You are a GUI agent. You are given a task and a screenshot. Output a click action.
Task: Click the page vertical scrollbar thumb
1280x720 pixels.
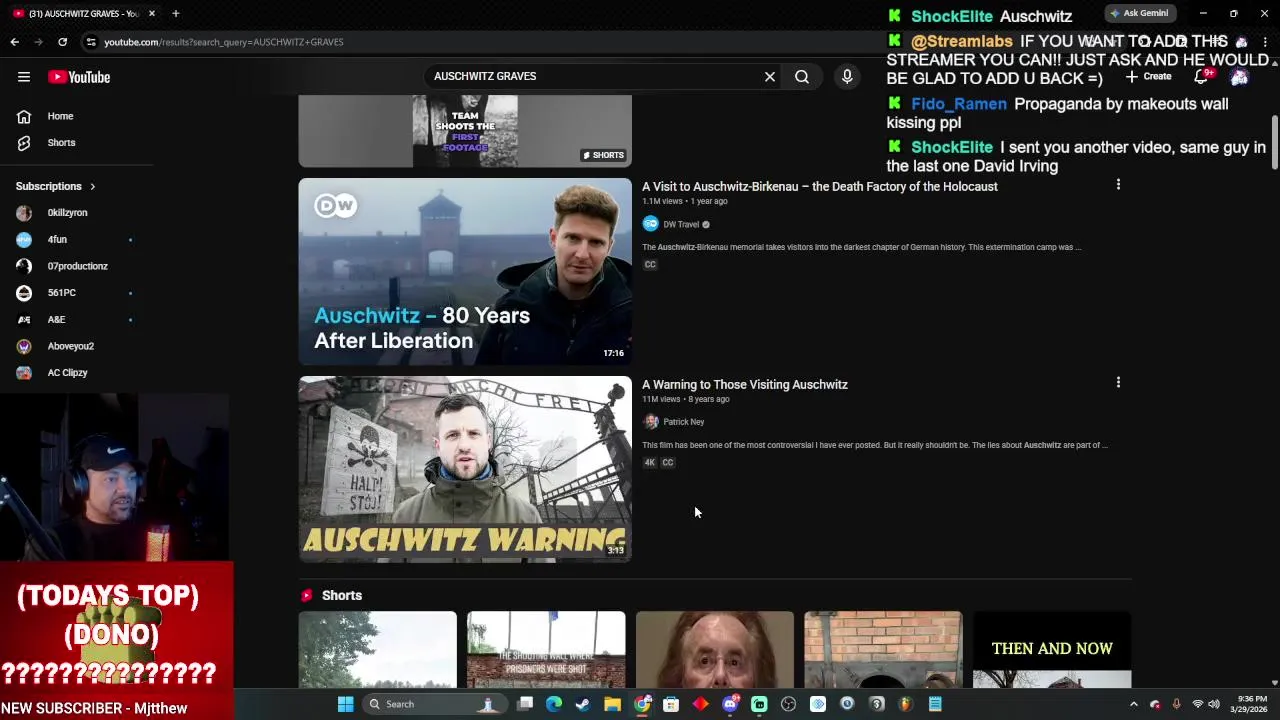(1275, 144)
